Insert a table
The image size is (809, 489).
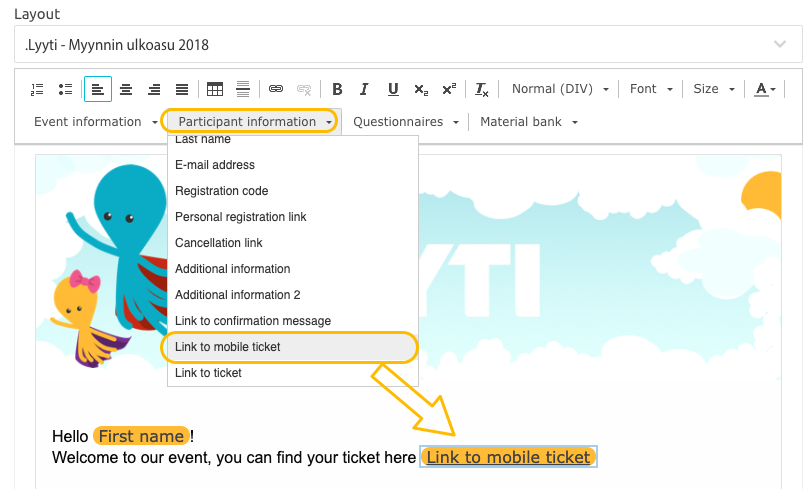click(215, 89)
